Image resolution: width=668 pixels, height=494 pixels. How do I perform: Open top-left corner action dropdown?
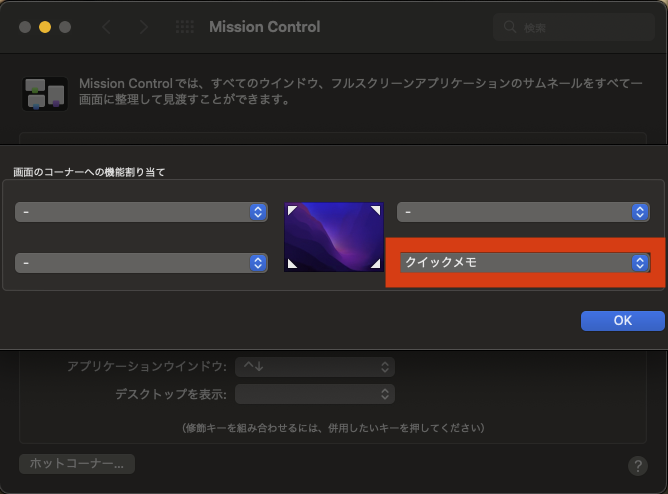[141, 212]
